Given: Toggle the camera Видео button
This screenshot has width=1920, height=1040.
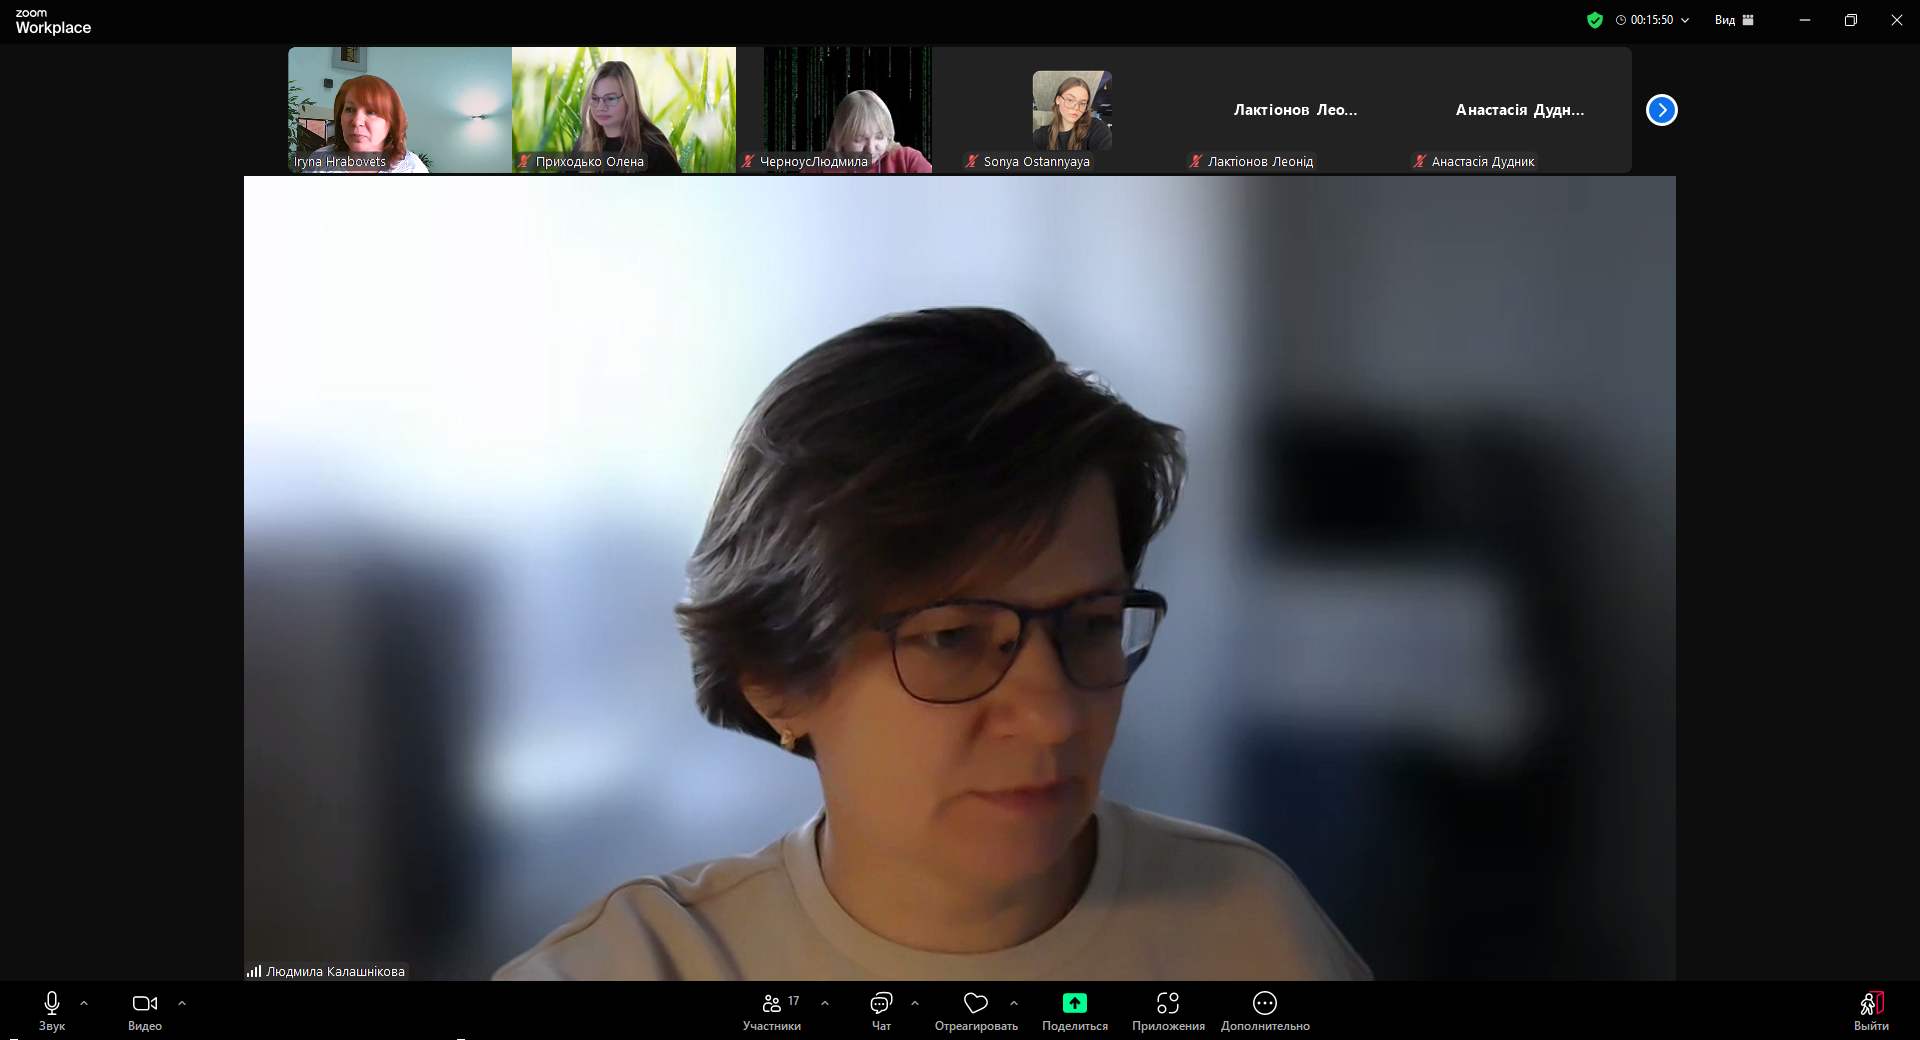Looking at the screenshot, I should tap(145, 1010).
